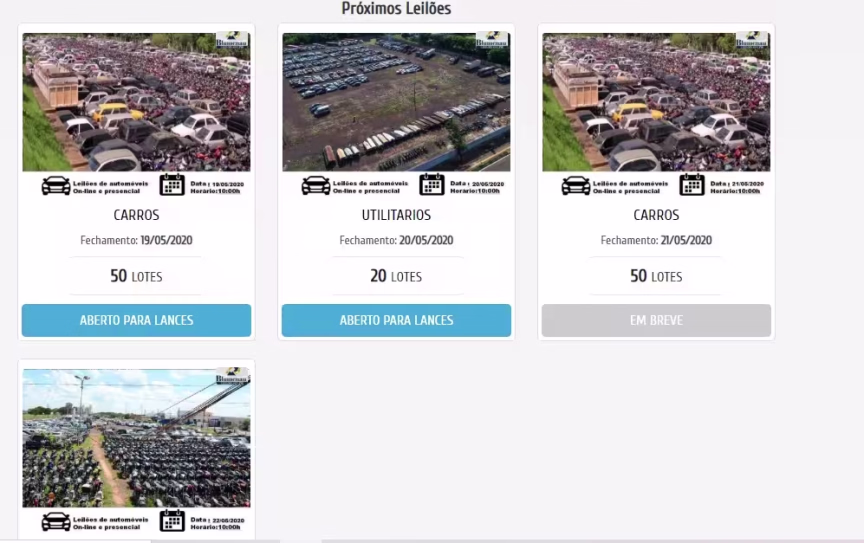Click car icon in 21/05/2020 Carros card
Screen dimensions: 864x543
pos(576,186)
